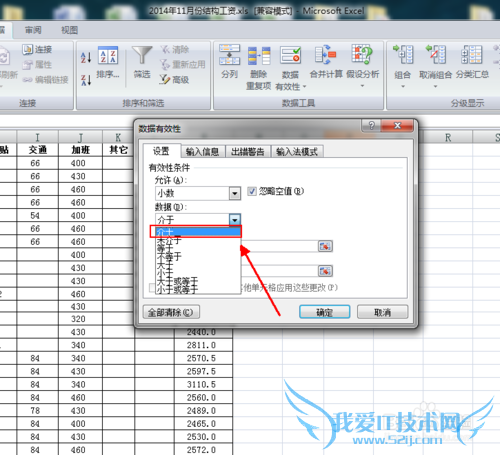Expand What-If Analysis dropdown arrow
Image resolution: width=500 pixels, height=455 pixels.
tap(362, 86)
